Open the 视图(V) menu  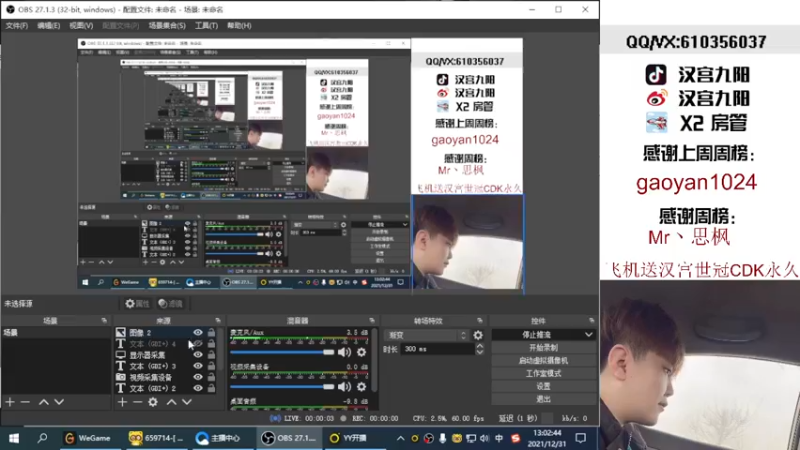pos(81,26)
